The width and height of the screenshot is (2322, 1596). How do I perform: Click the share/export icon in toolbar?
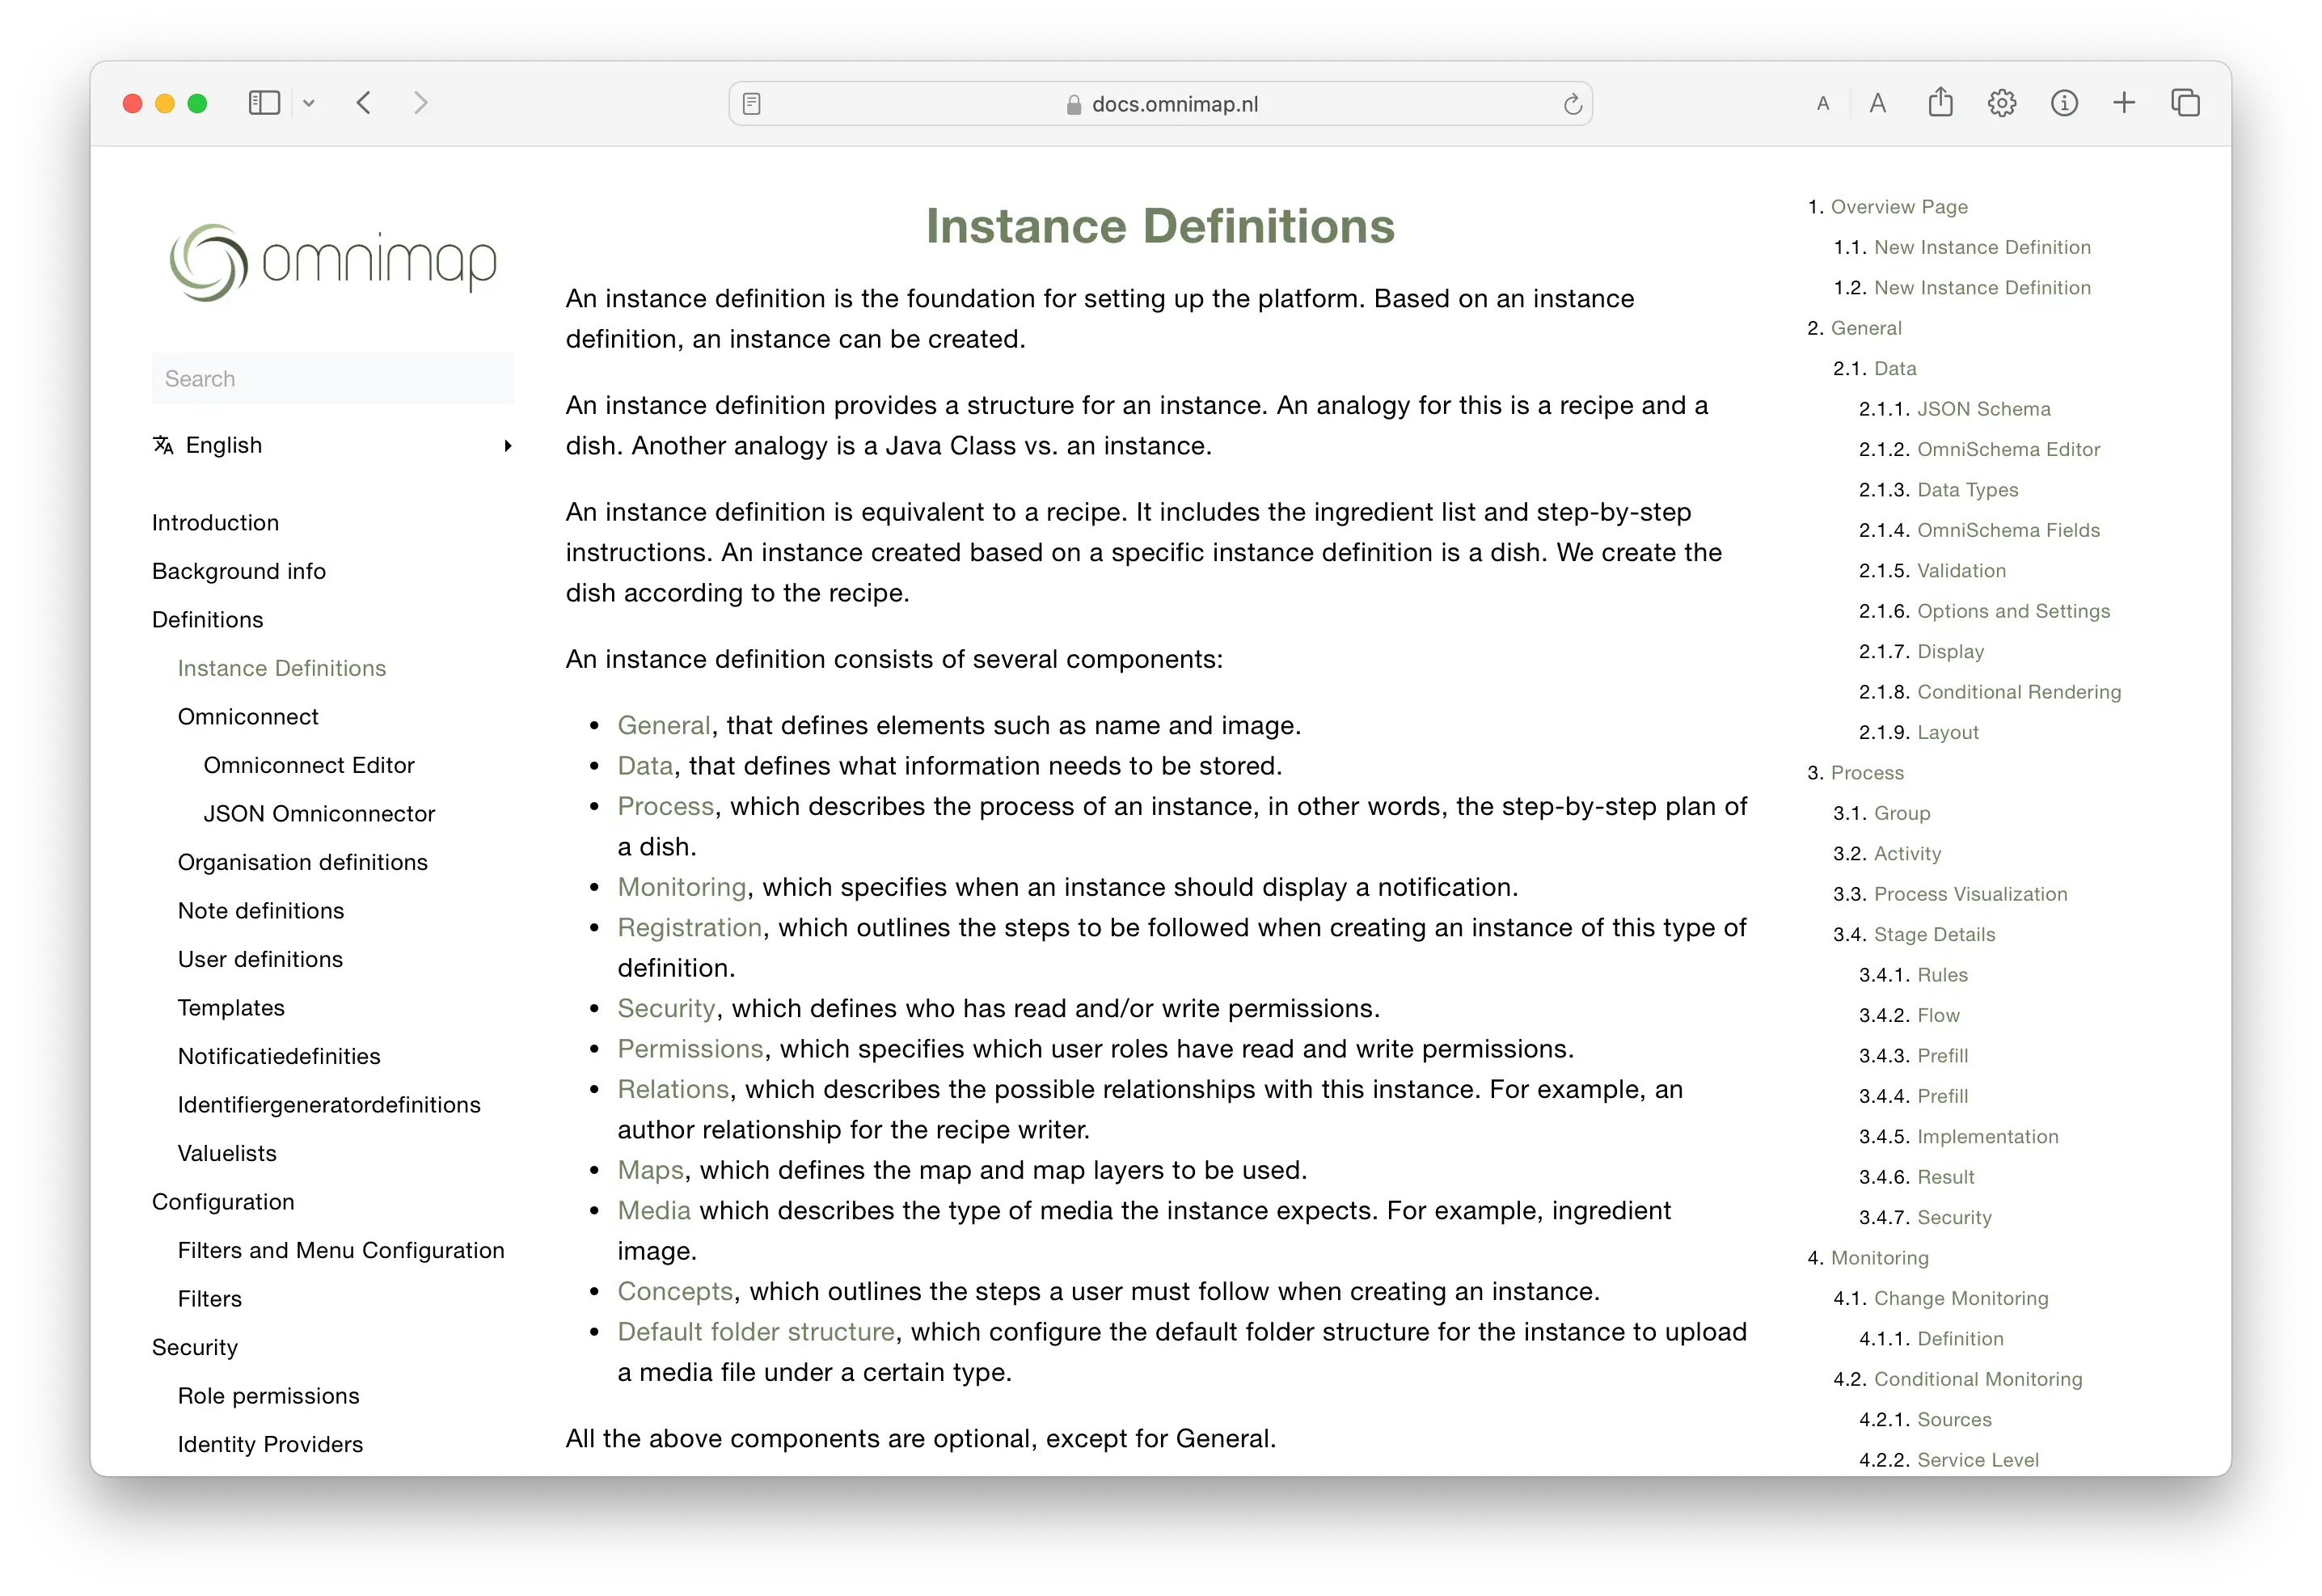pyautogui.click(x=1941, y=100)
